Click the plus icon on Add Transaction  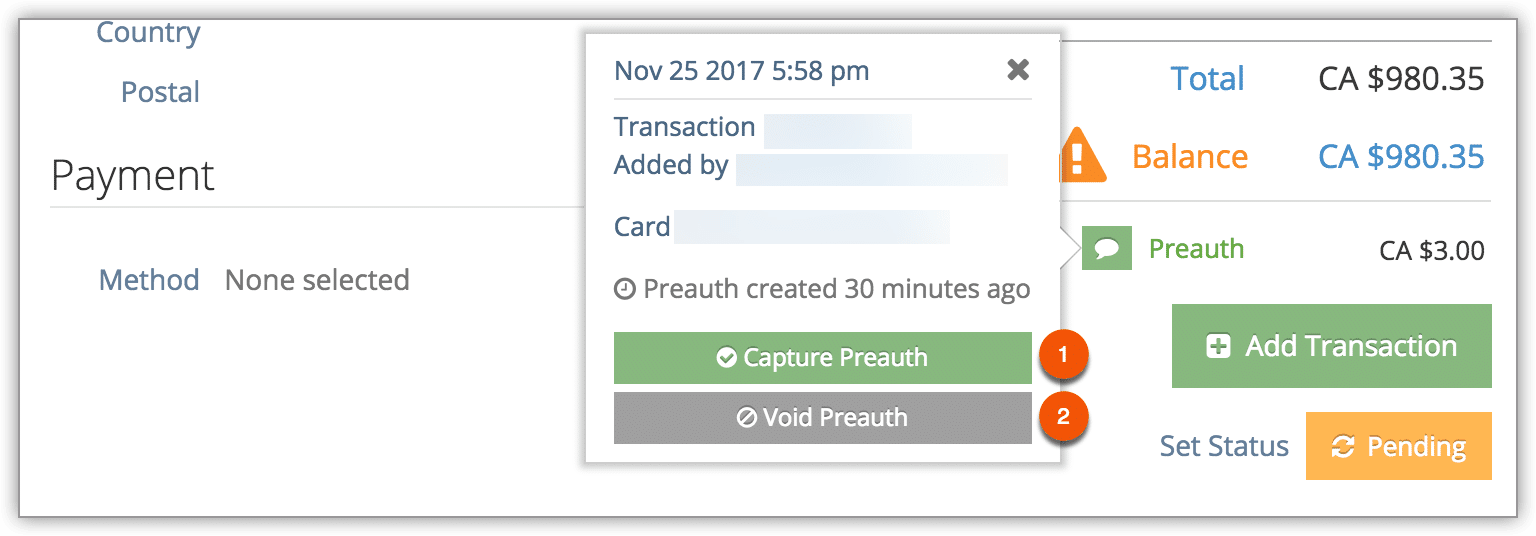1218,347
